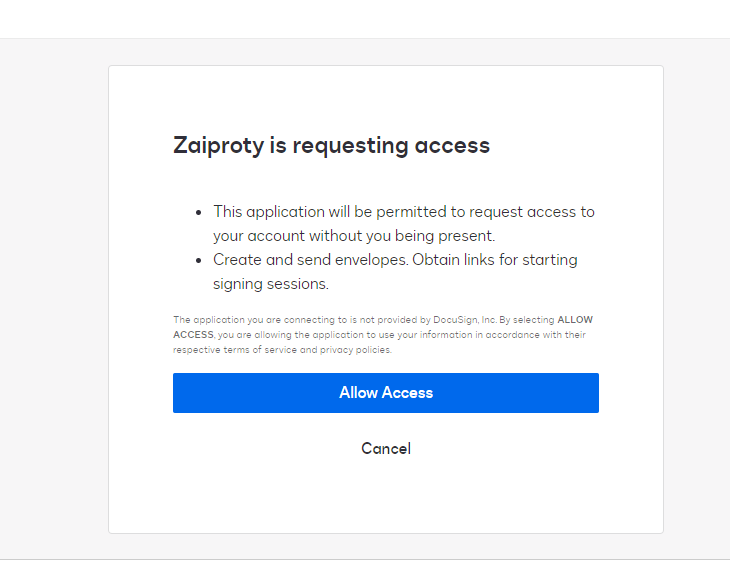Click the 'This application will be permitted' line
730x570 pixels.
(x=403, y=212)
